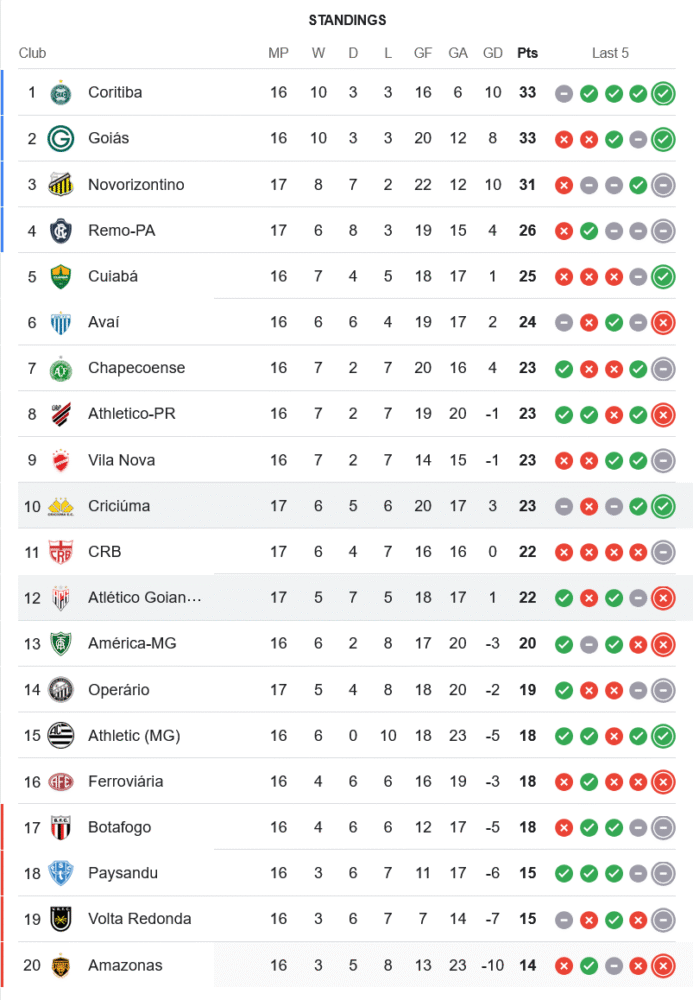This screenshot has width=693, height=1000.
Task: Select the Atlético Goianiense team name
Action: [x=145, y=598]
